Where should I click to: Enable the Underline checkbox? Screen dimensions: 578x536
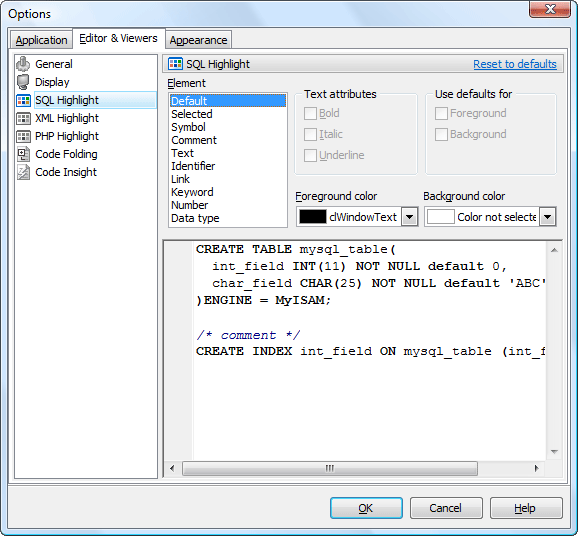(310, 155)
